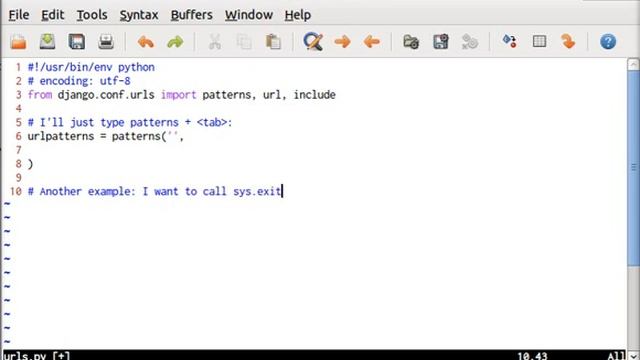Click the '10,43' cursor position in status line

pyautogui.click(x=532, y=356)
